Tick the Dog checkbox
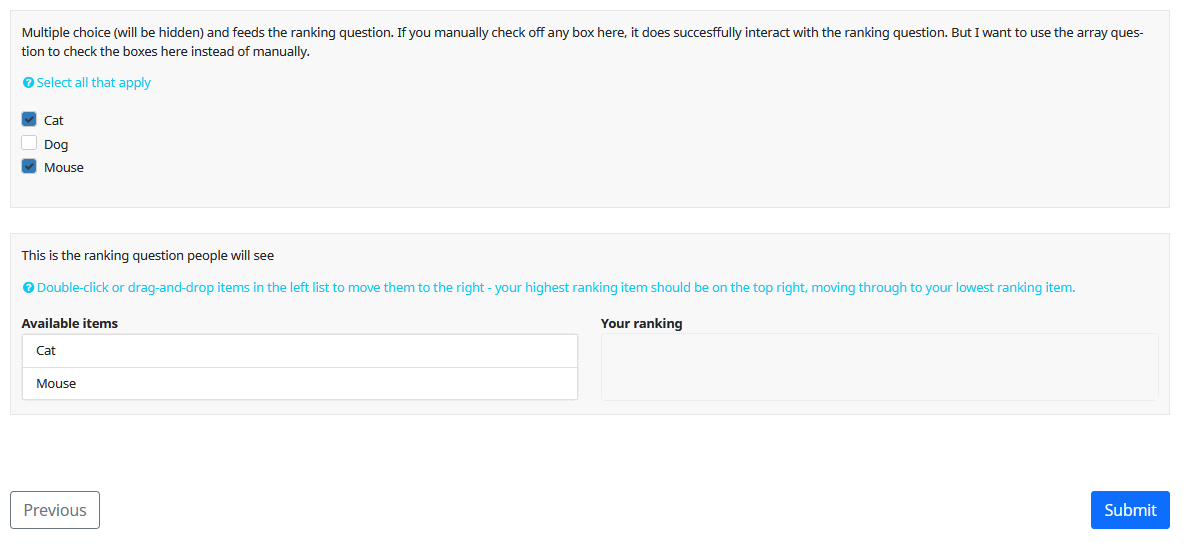Image resolution: width=1187 pixels, height=552 pixels. tap(29, 143)
